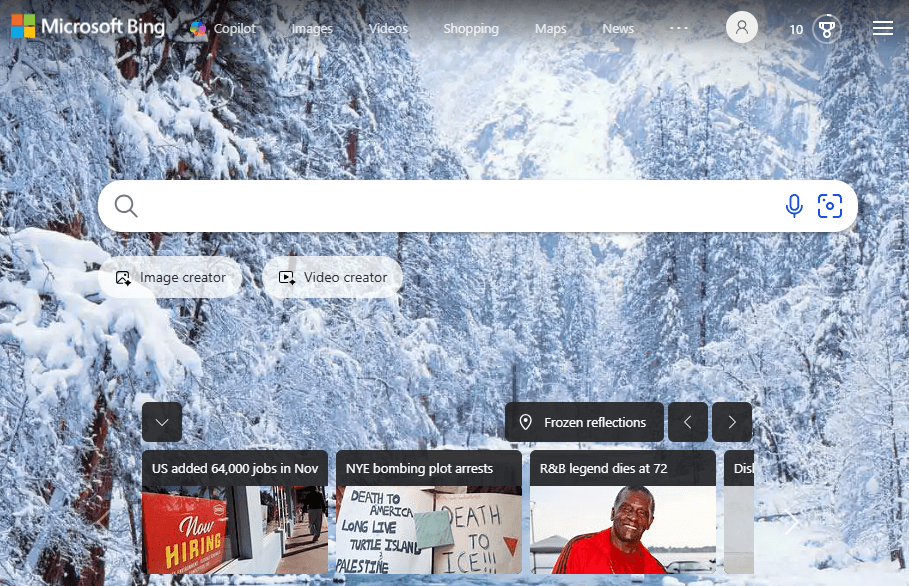Open the account sign-in profile icon
The image size is (909, 586).
(x=741, y=27)
